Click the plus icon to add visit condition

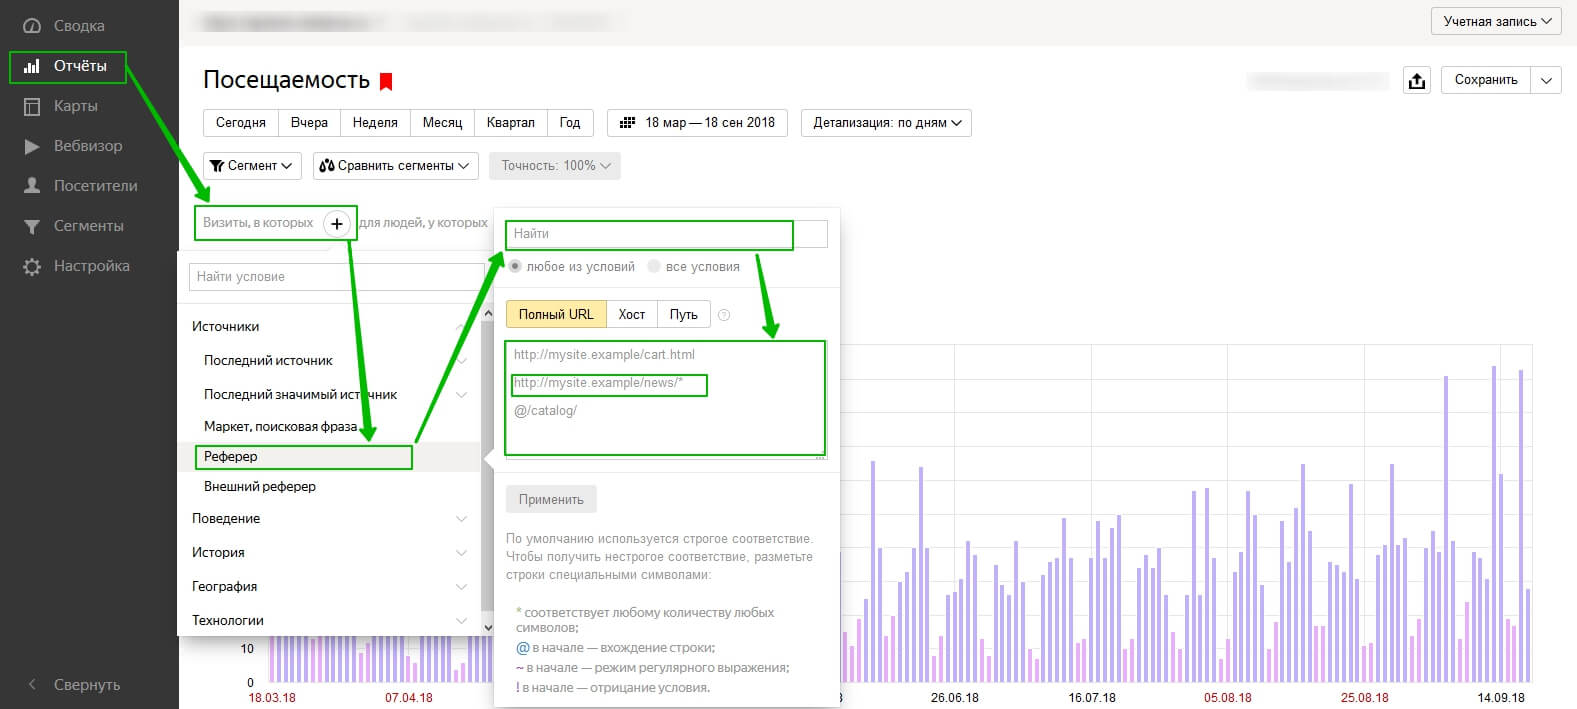[x=337, y=224]
